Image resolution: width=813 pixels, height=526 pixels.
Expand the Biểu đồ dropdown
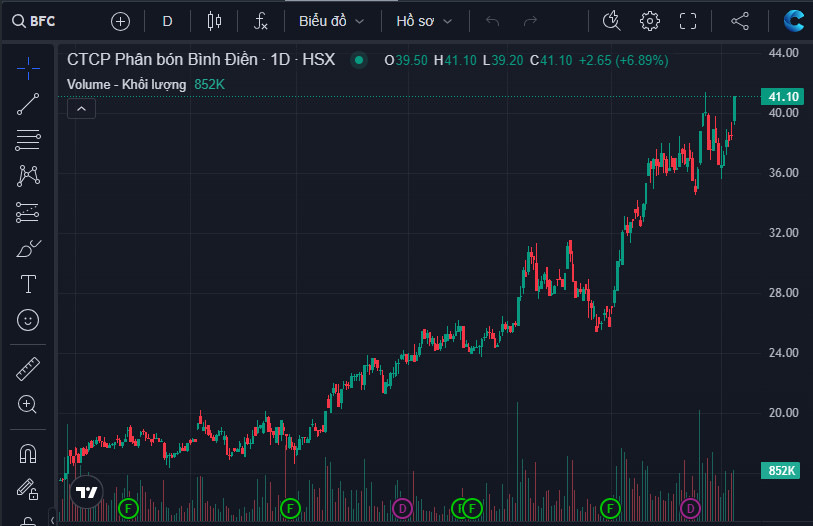tap(331, 20)
